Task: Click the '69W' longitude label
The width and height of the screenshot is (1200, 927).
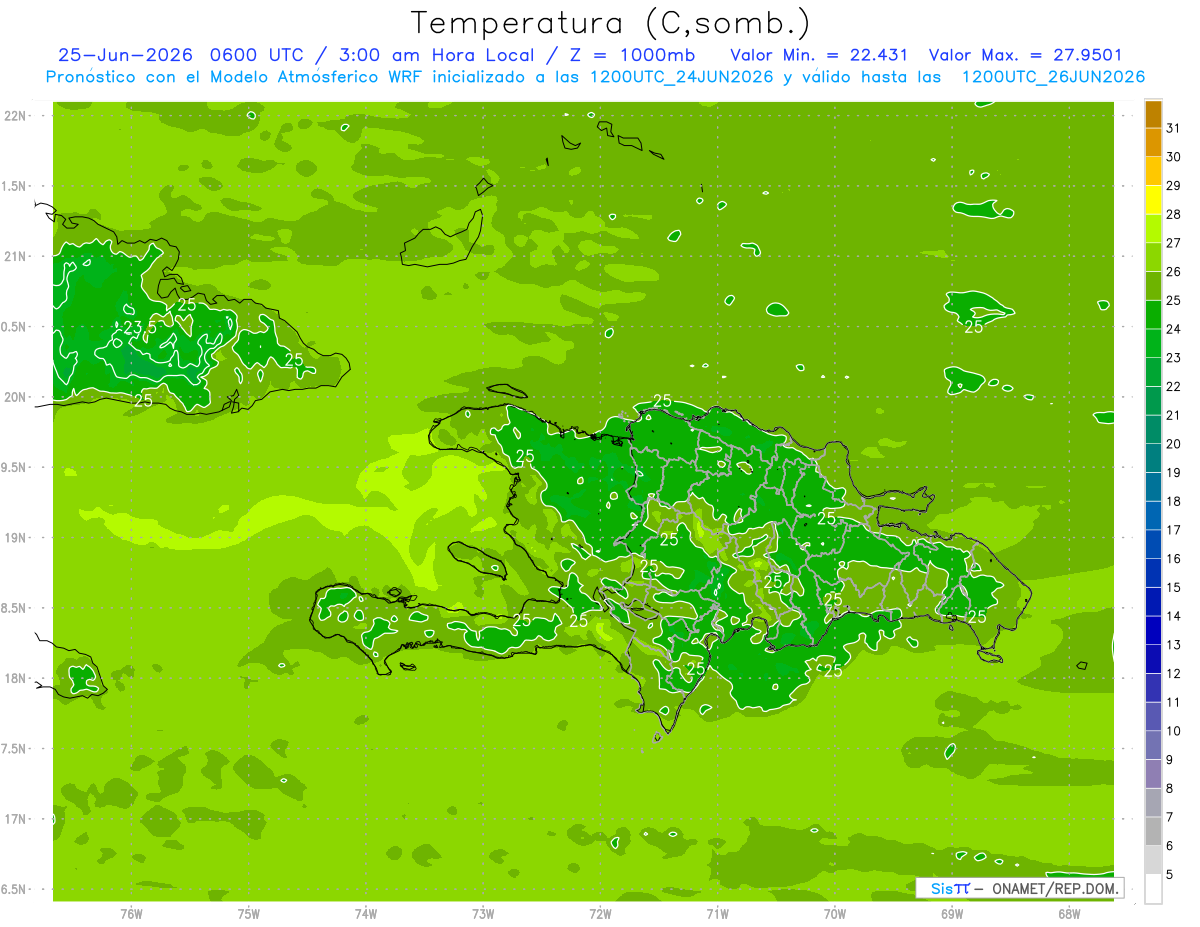Action: click(x=951, y=914)
